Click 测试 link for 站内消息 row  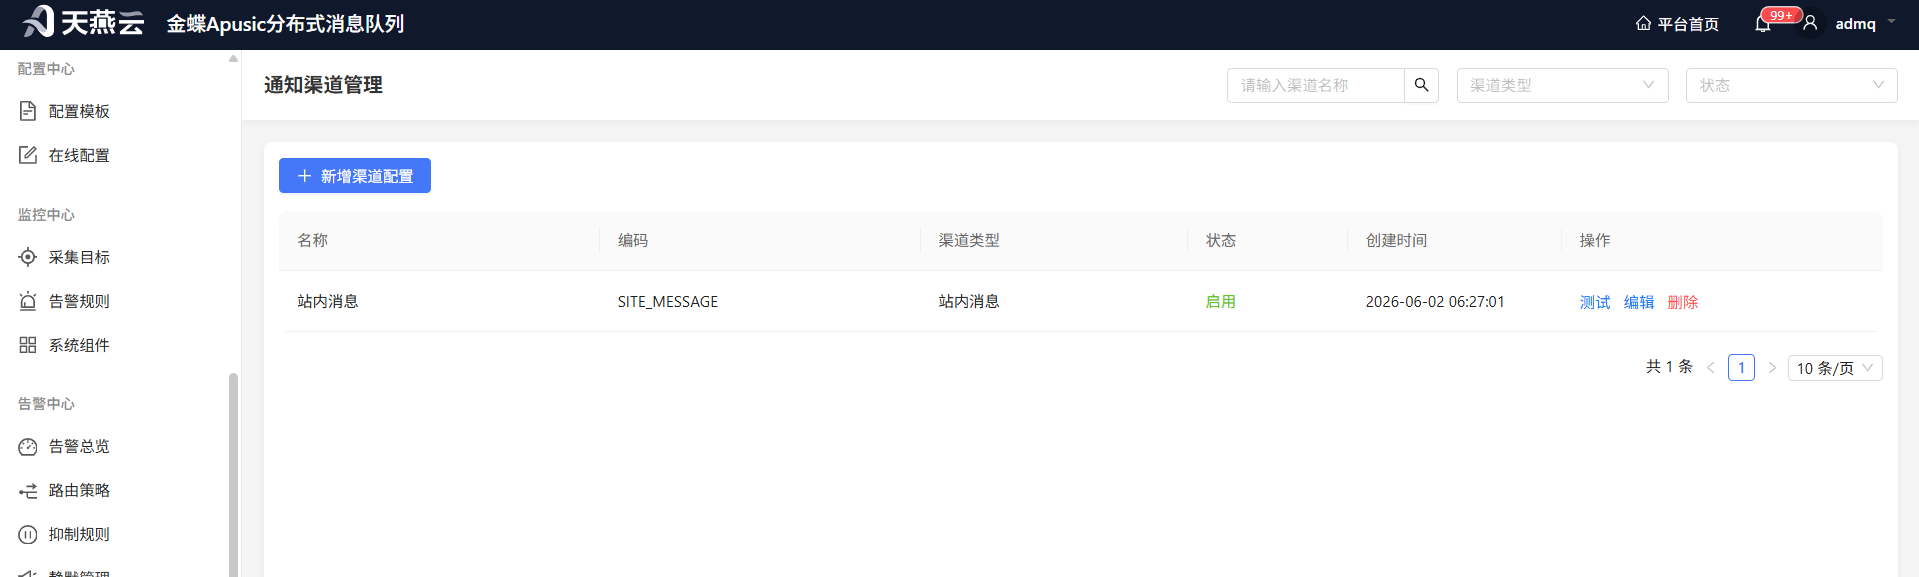click(1595, 302)
